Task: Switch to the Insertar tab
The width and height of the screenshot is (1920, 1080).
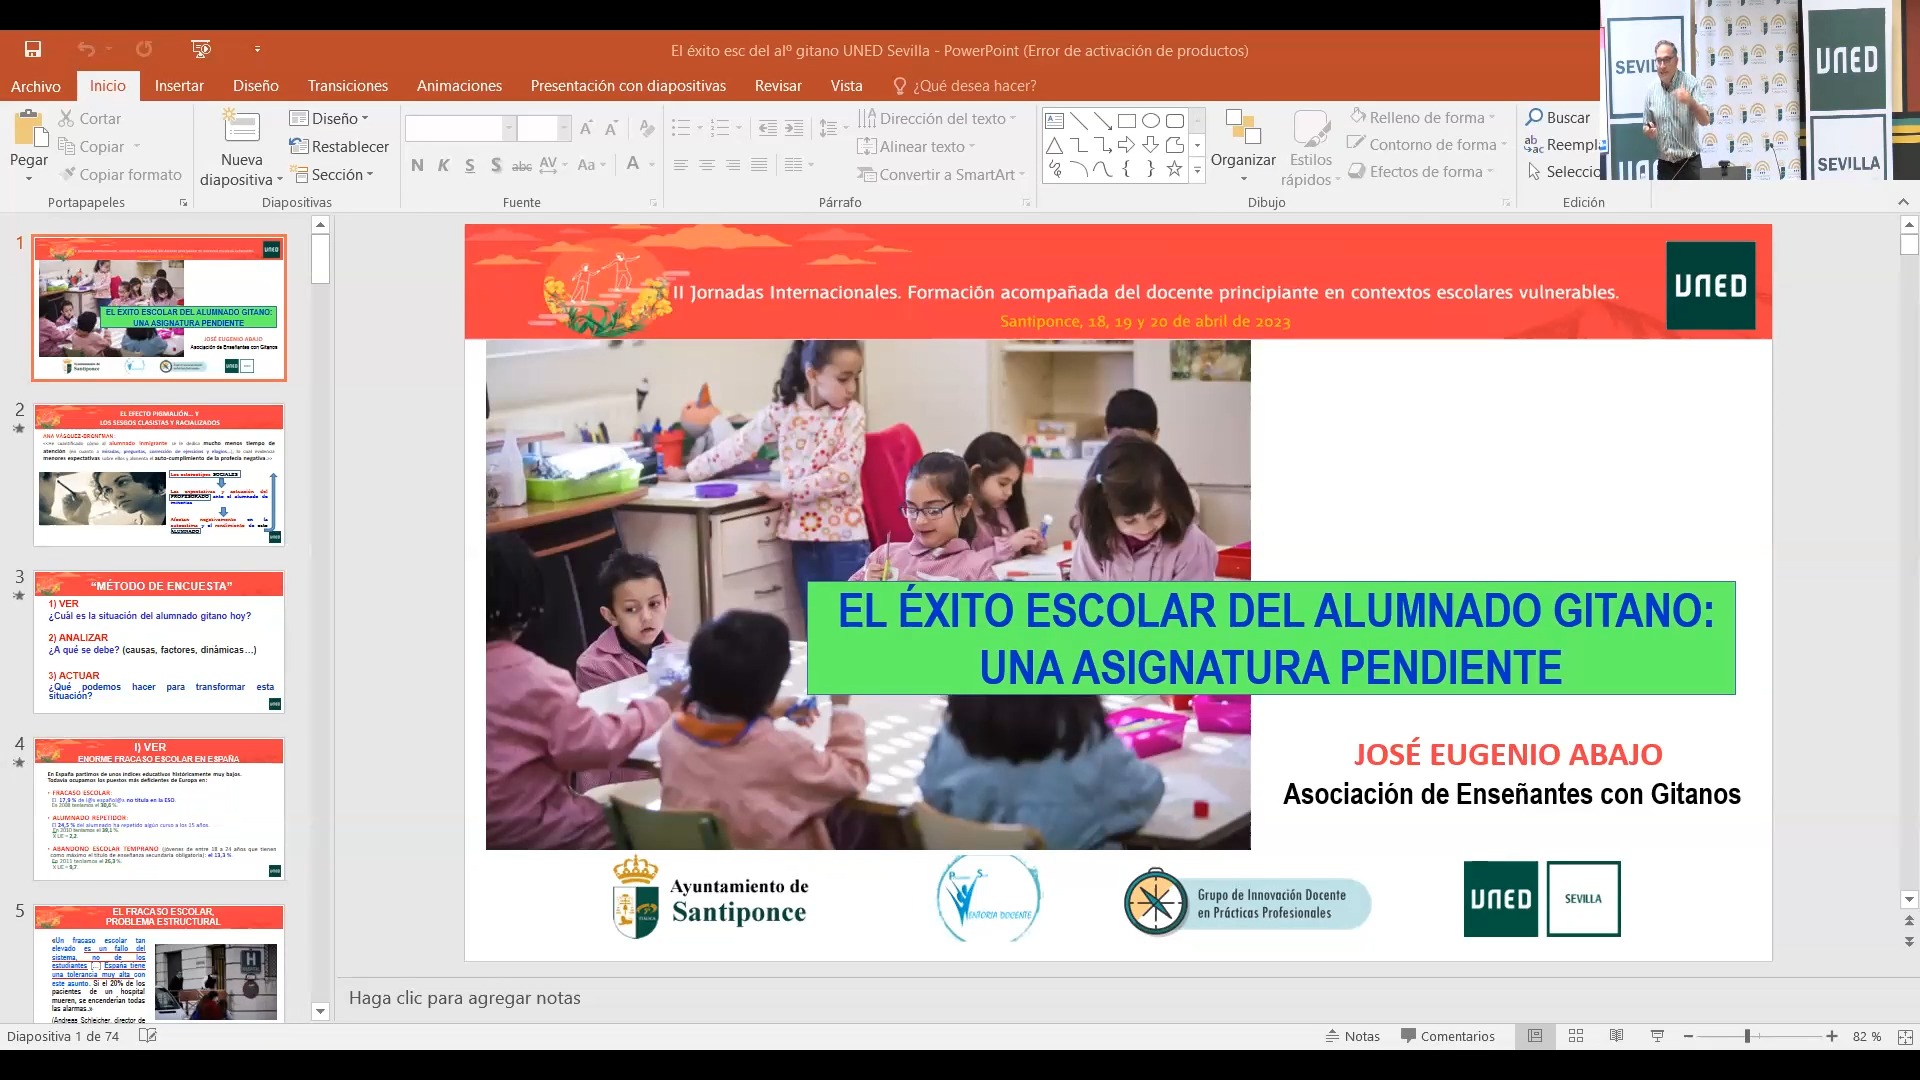Action: [x=179, y=86]
